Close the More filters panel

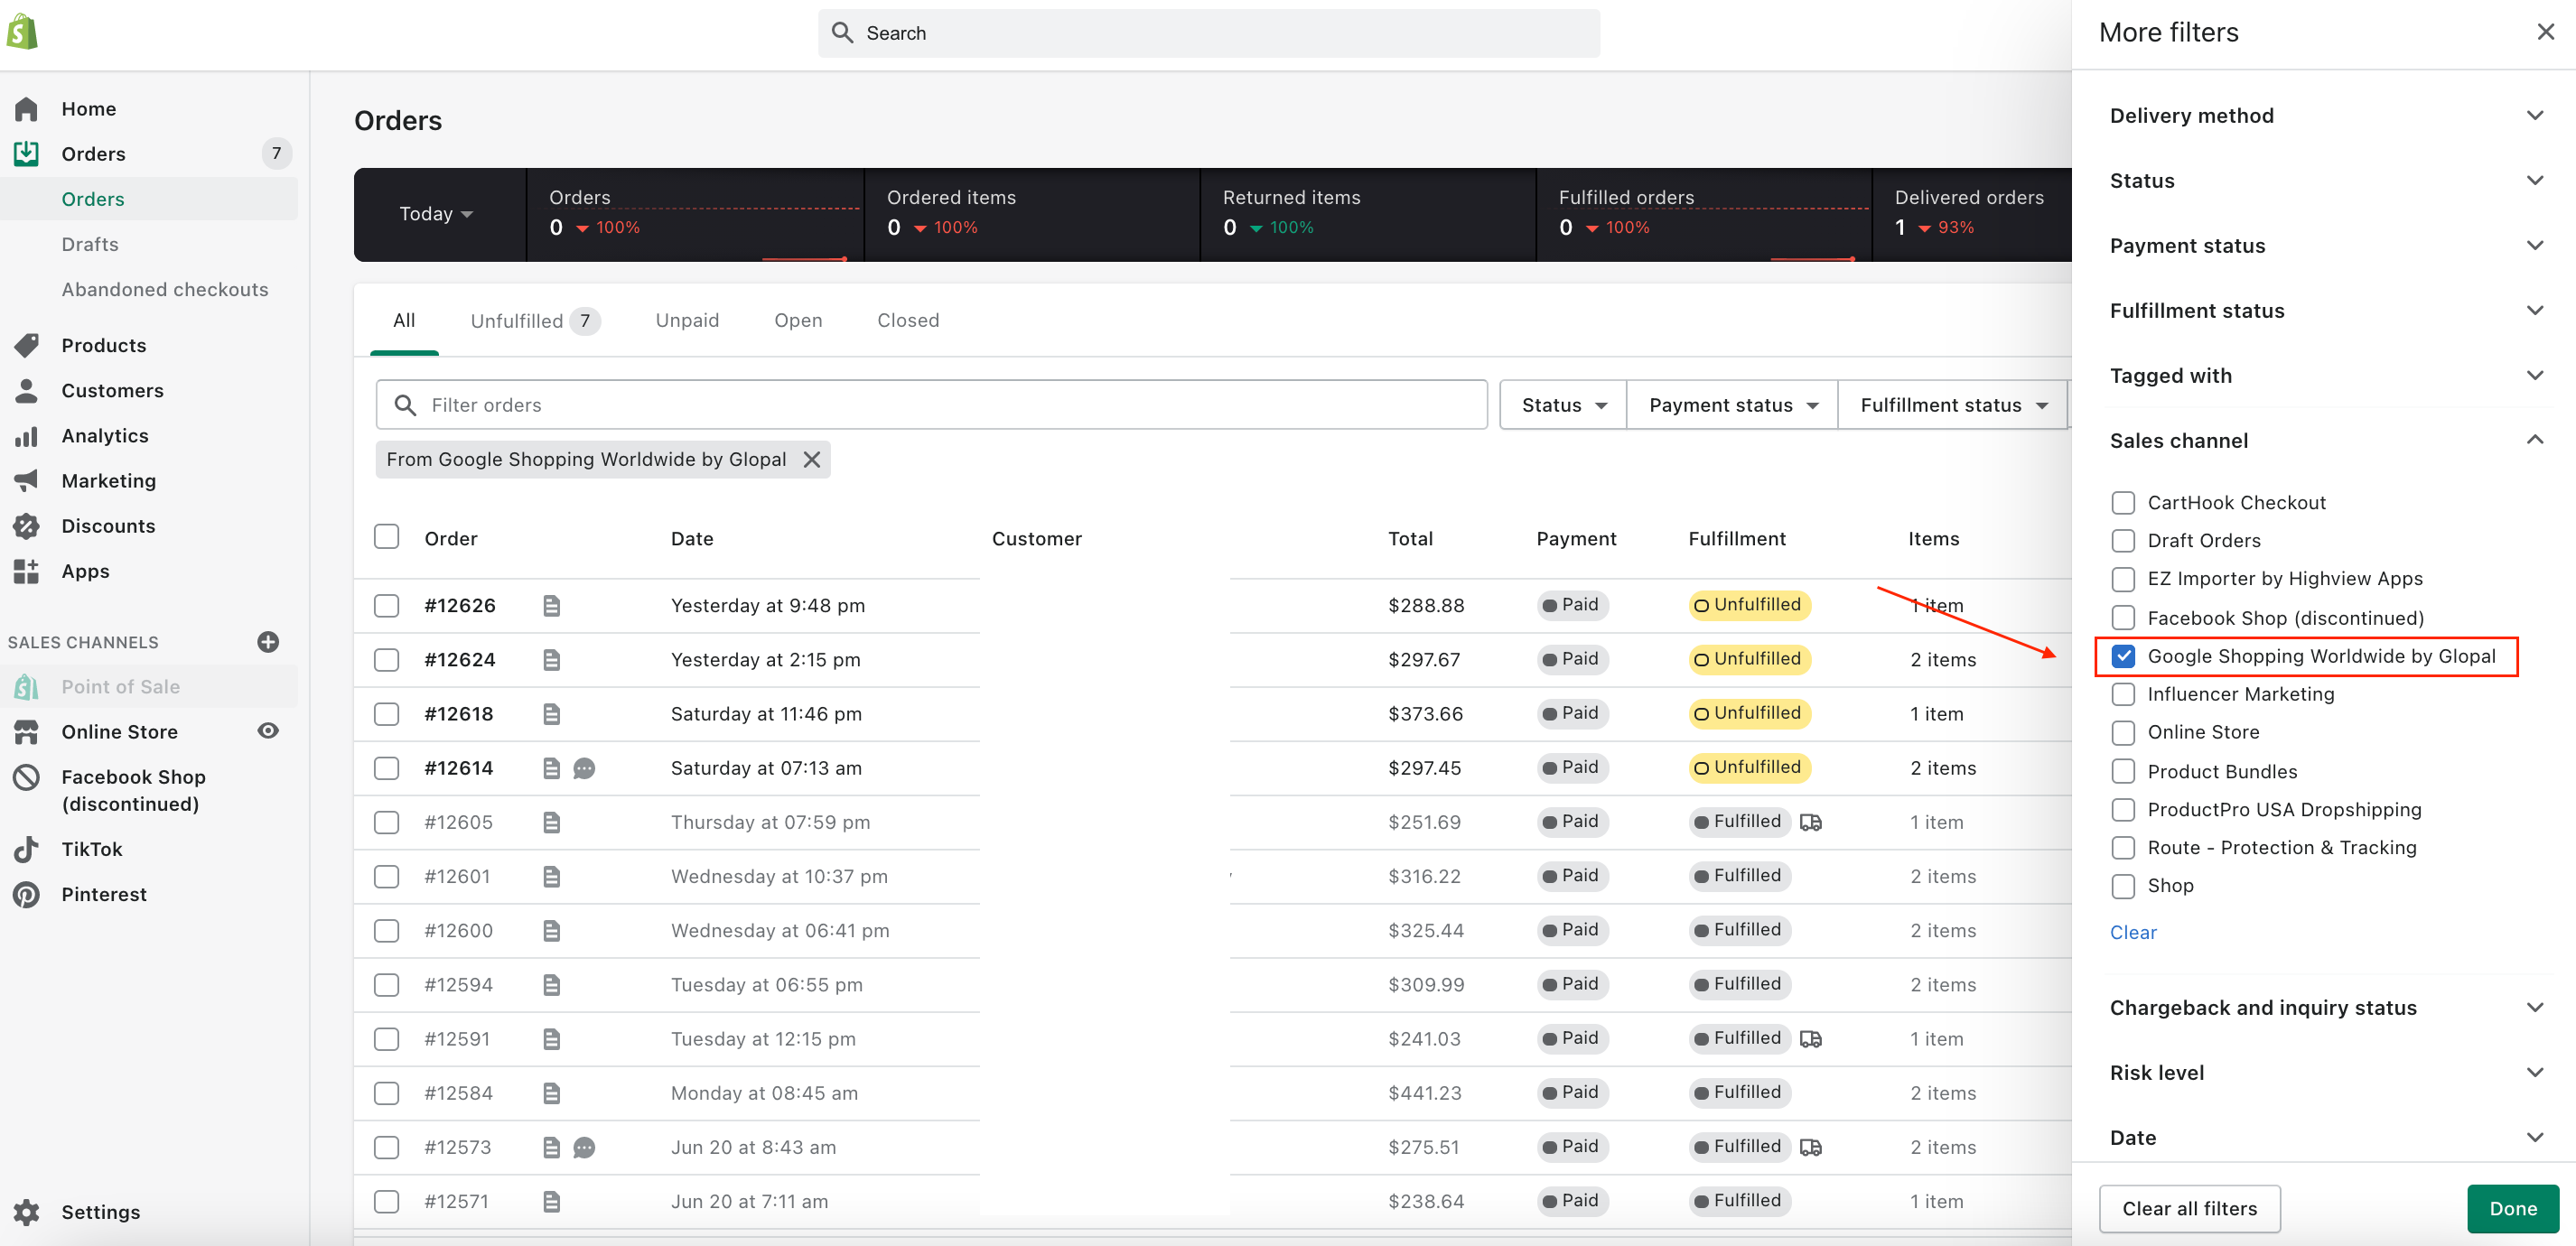(2545, 32)
